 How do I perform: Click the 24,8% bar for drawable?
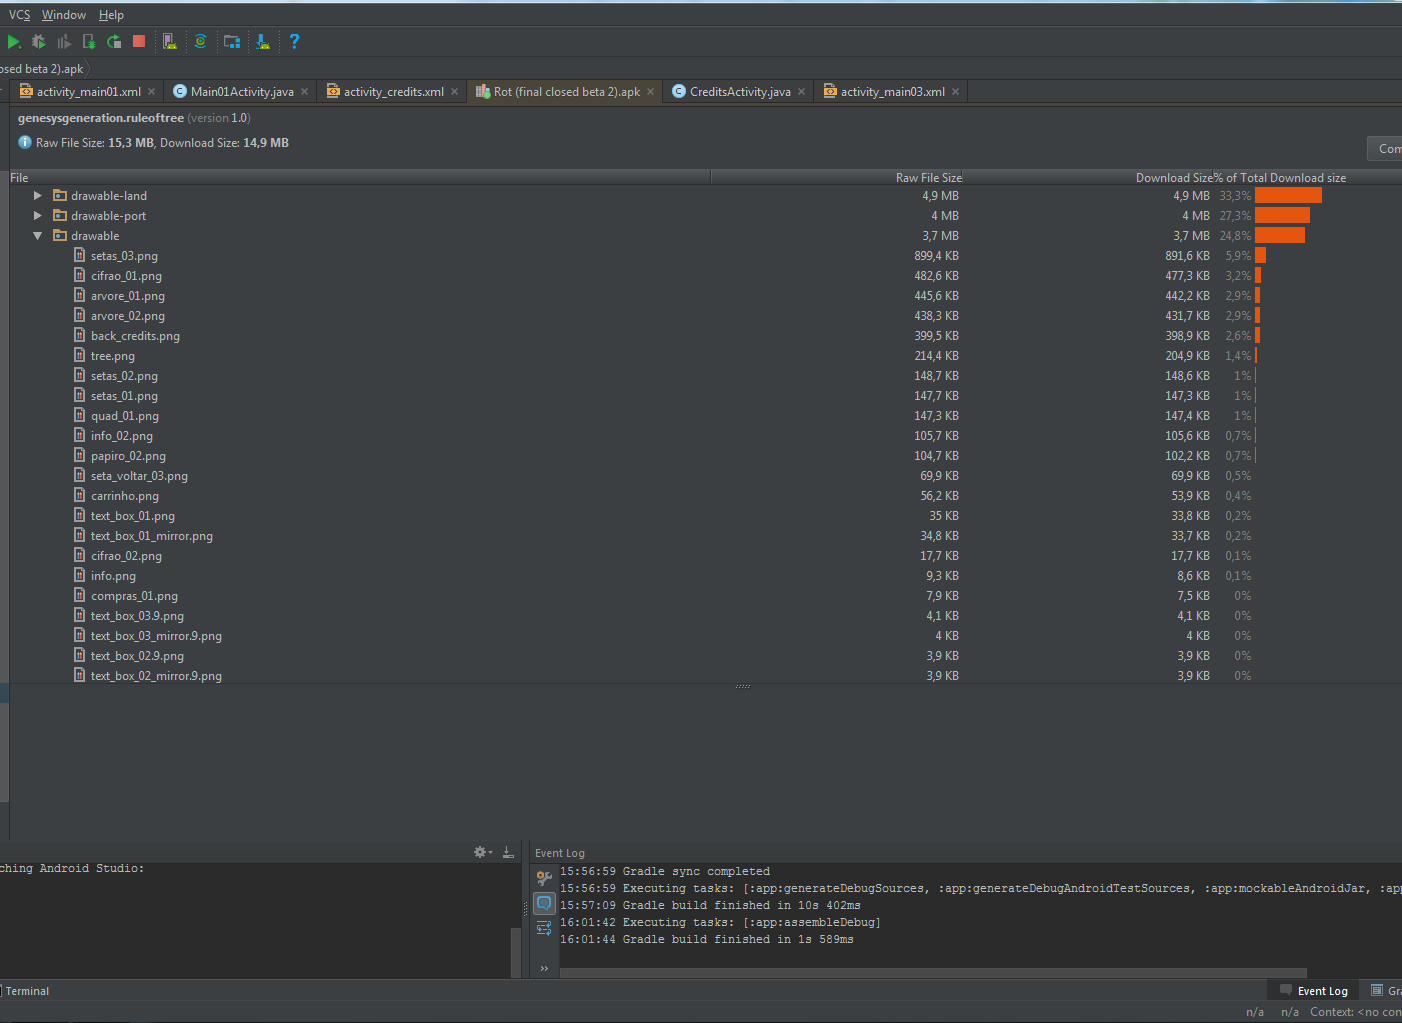click(x=1280, y=236)
